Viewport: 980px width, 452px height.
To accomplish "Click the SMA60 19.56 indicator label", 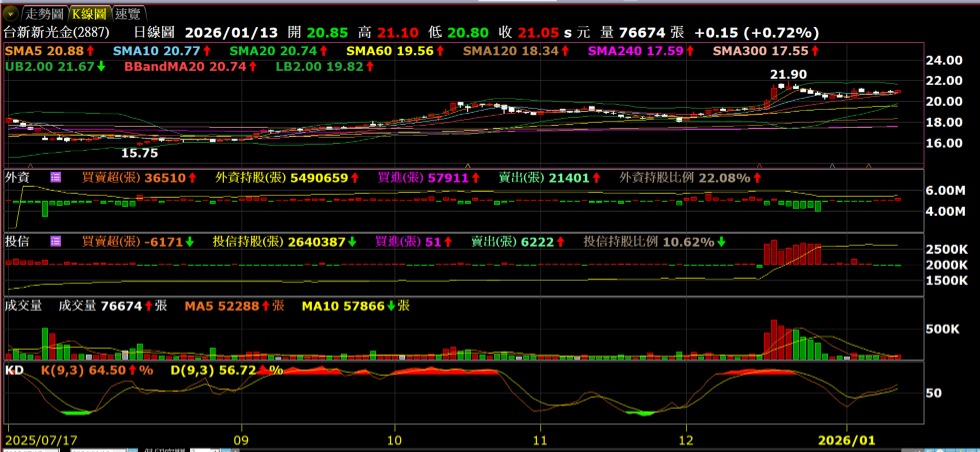I will (395, 51).
